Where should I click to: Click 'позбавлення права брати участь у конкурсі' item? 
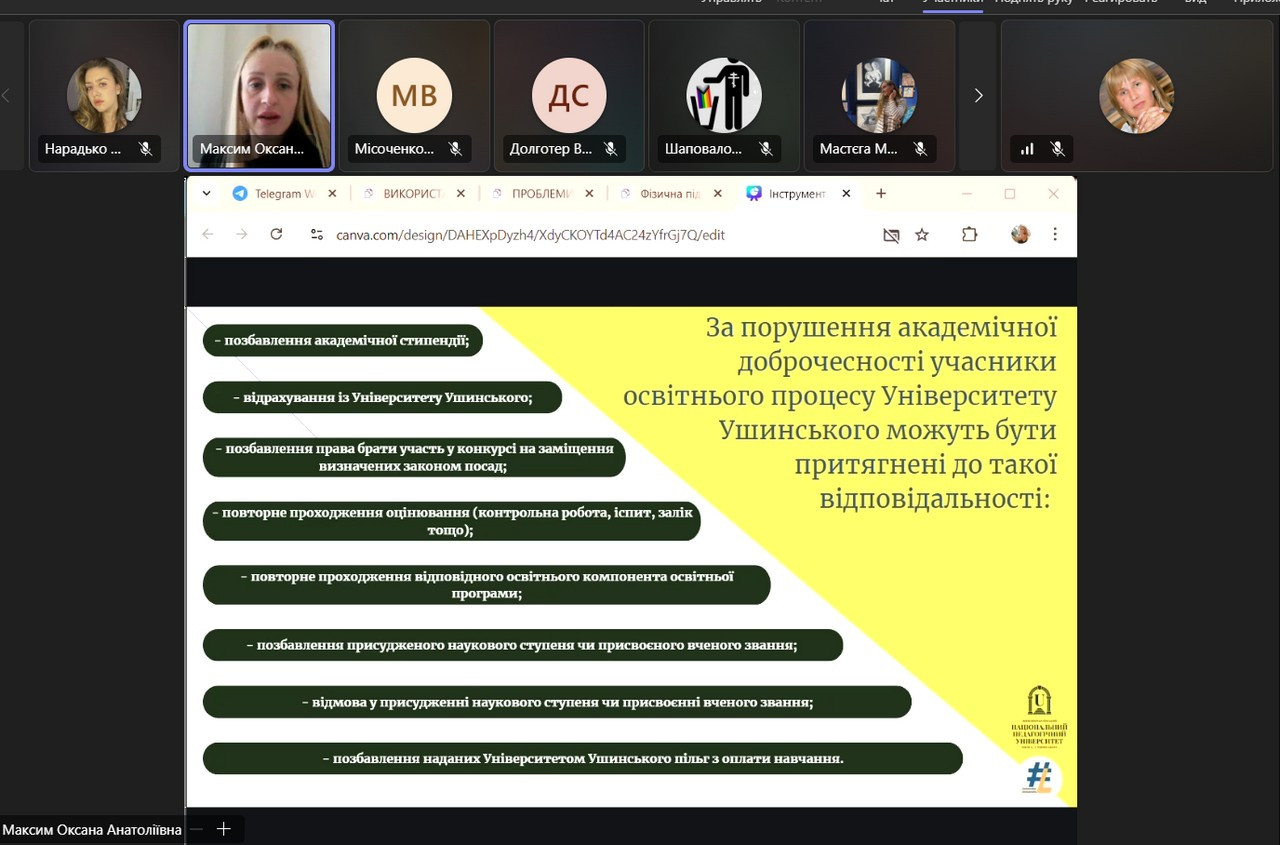tap(414, 457)
